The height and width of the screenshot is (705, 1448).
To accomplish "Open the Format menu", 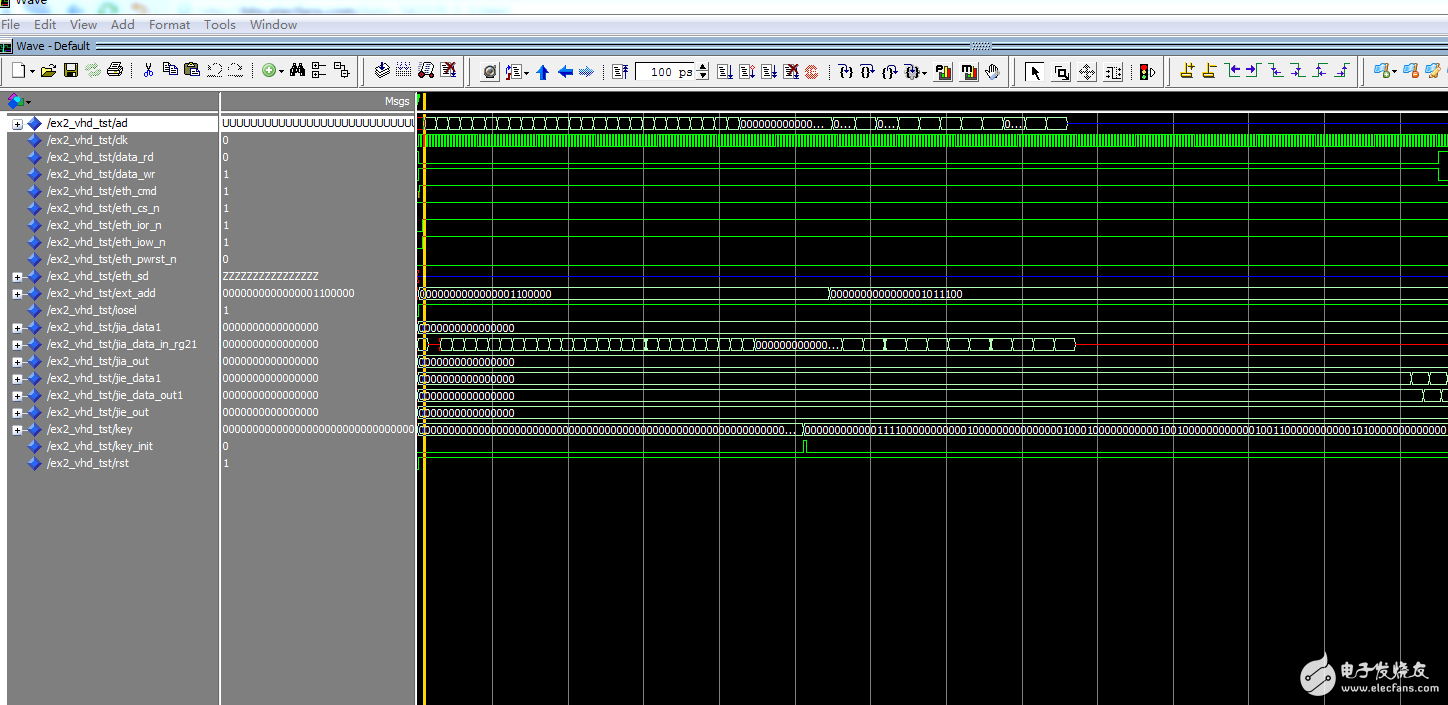I will click(169, 24).
